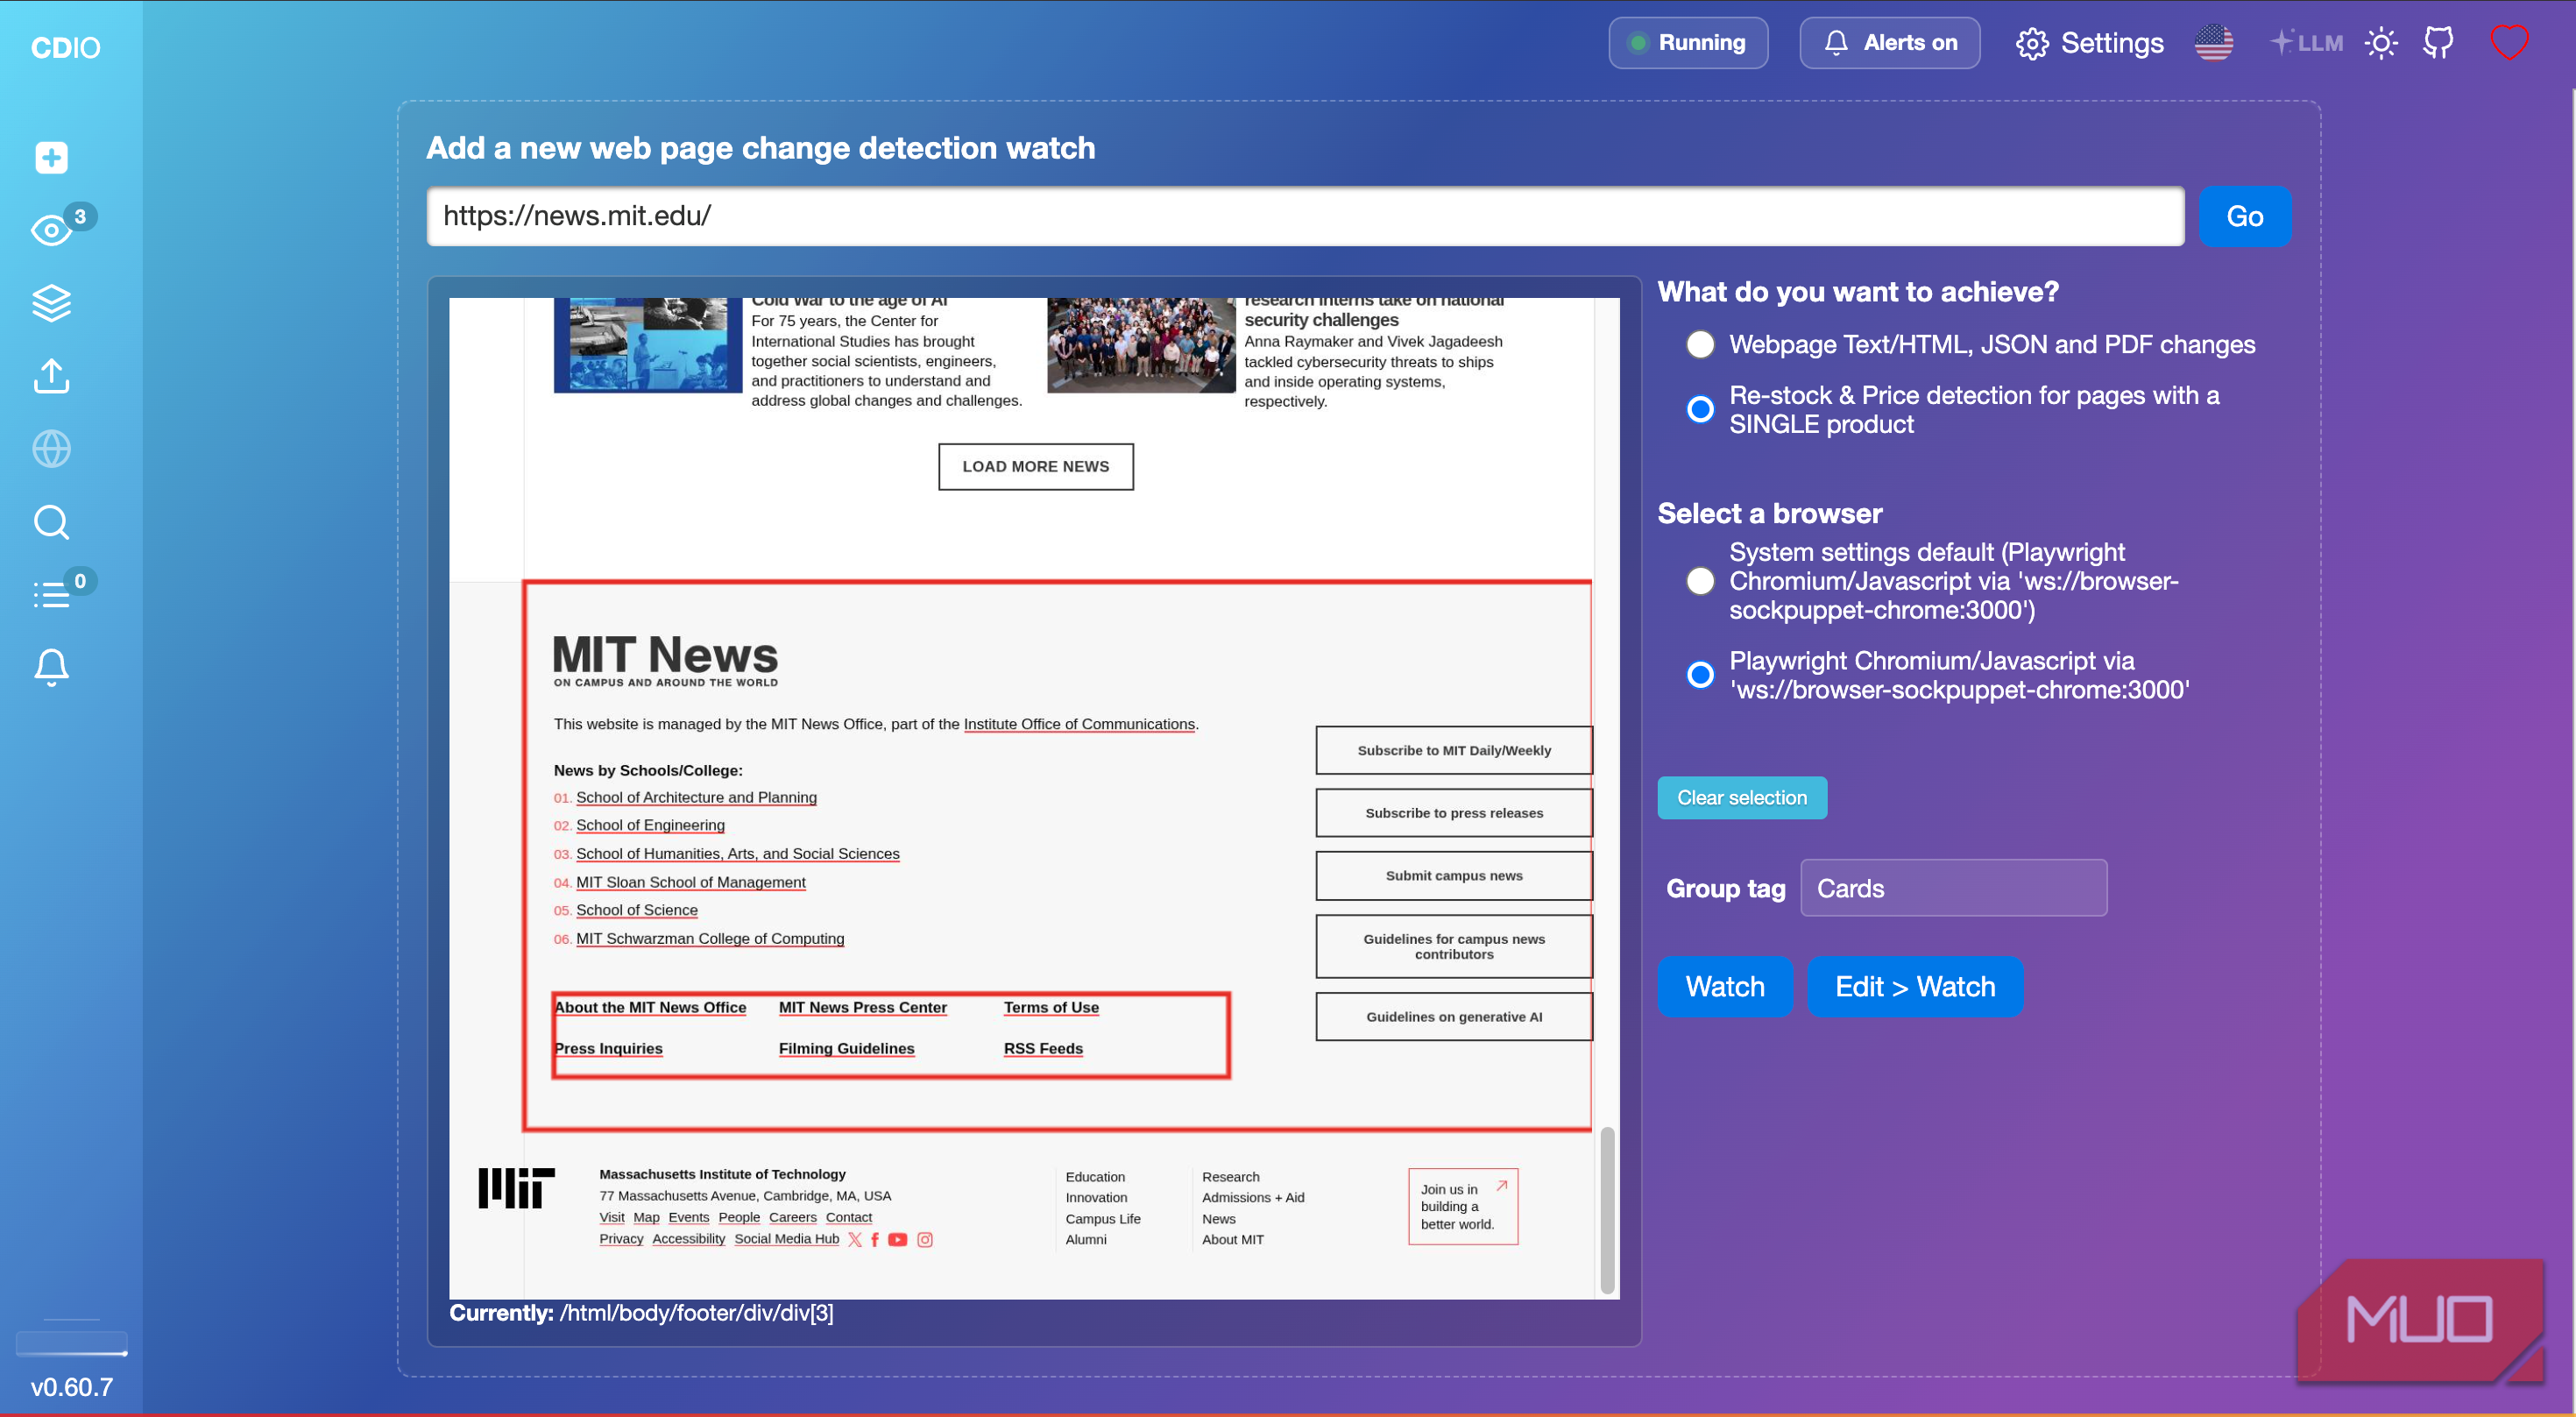Click the v0.60.7 version text

pos(71,1387)
